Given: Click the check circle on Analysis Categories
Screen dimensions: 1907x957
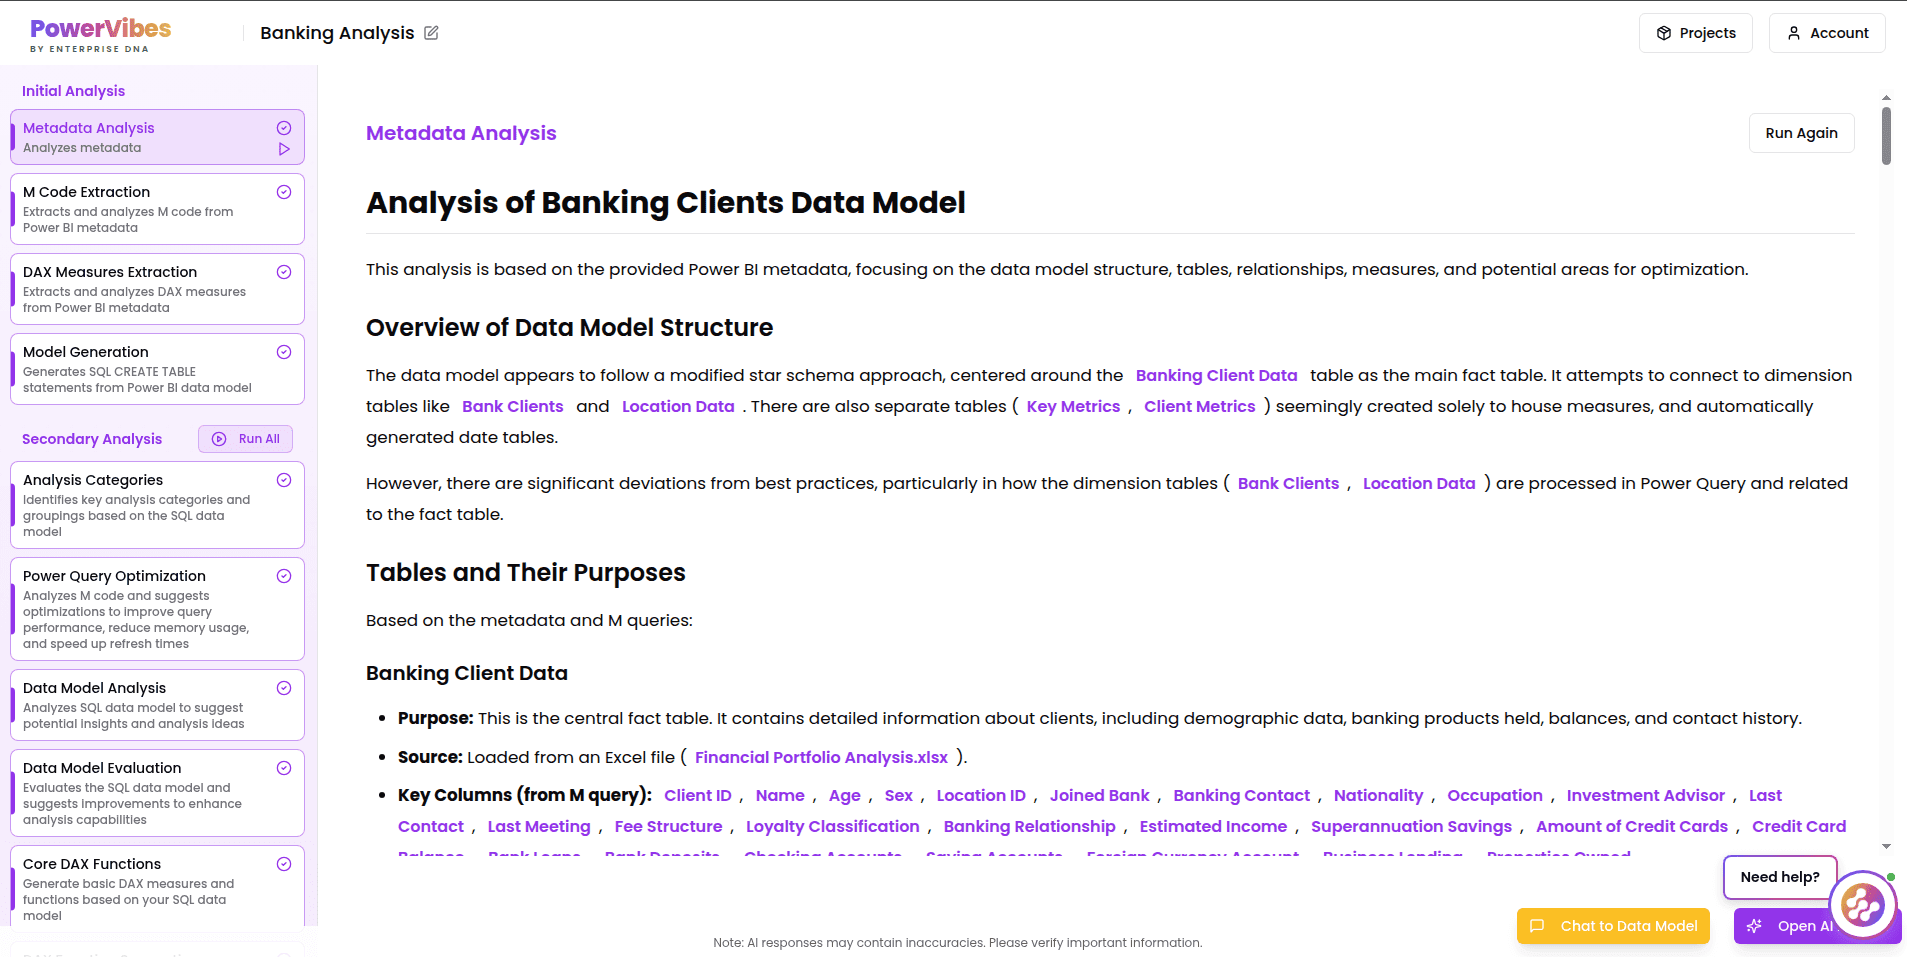Looking at the screenshot, I should 284,480.
